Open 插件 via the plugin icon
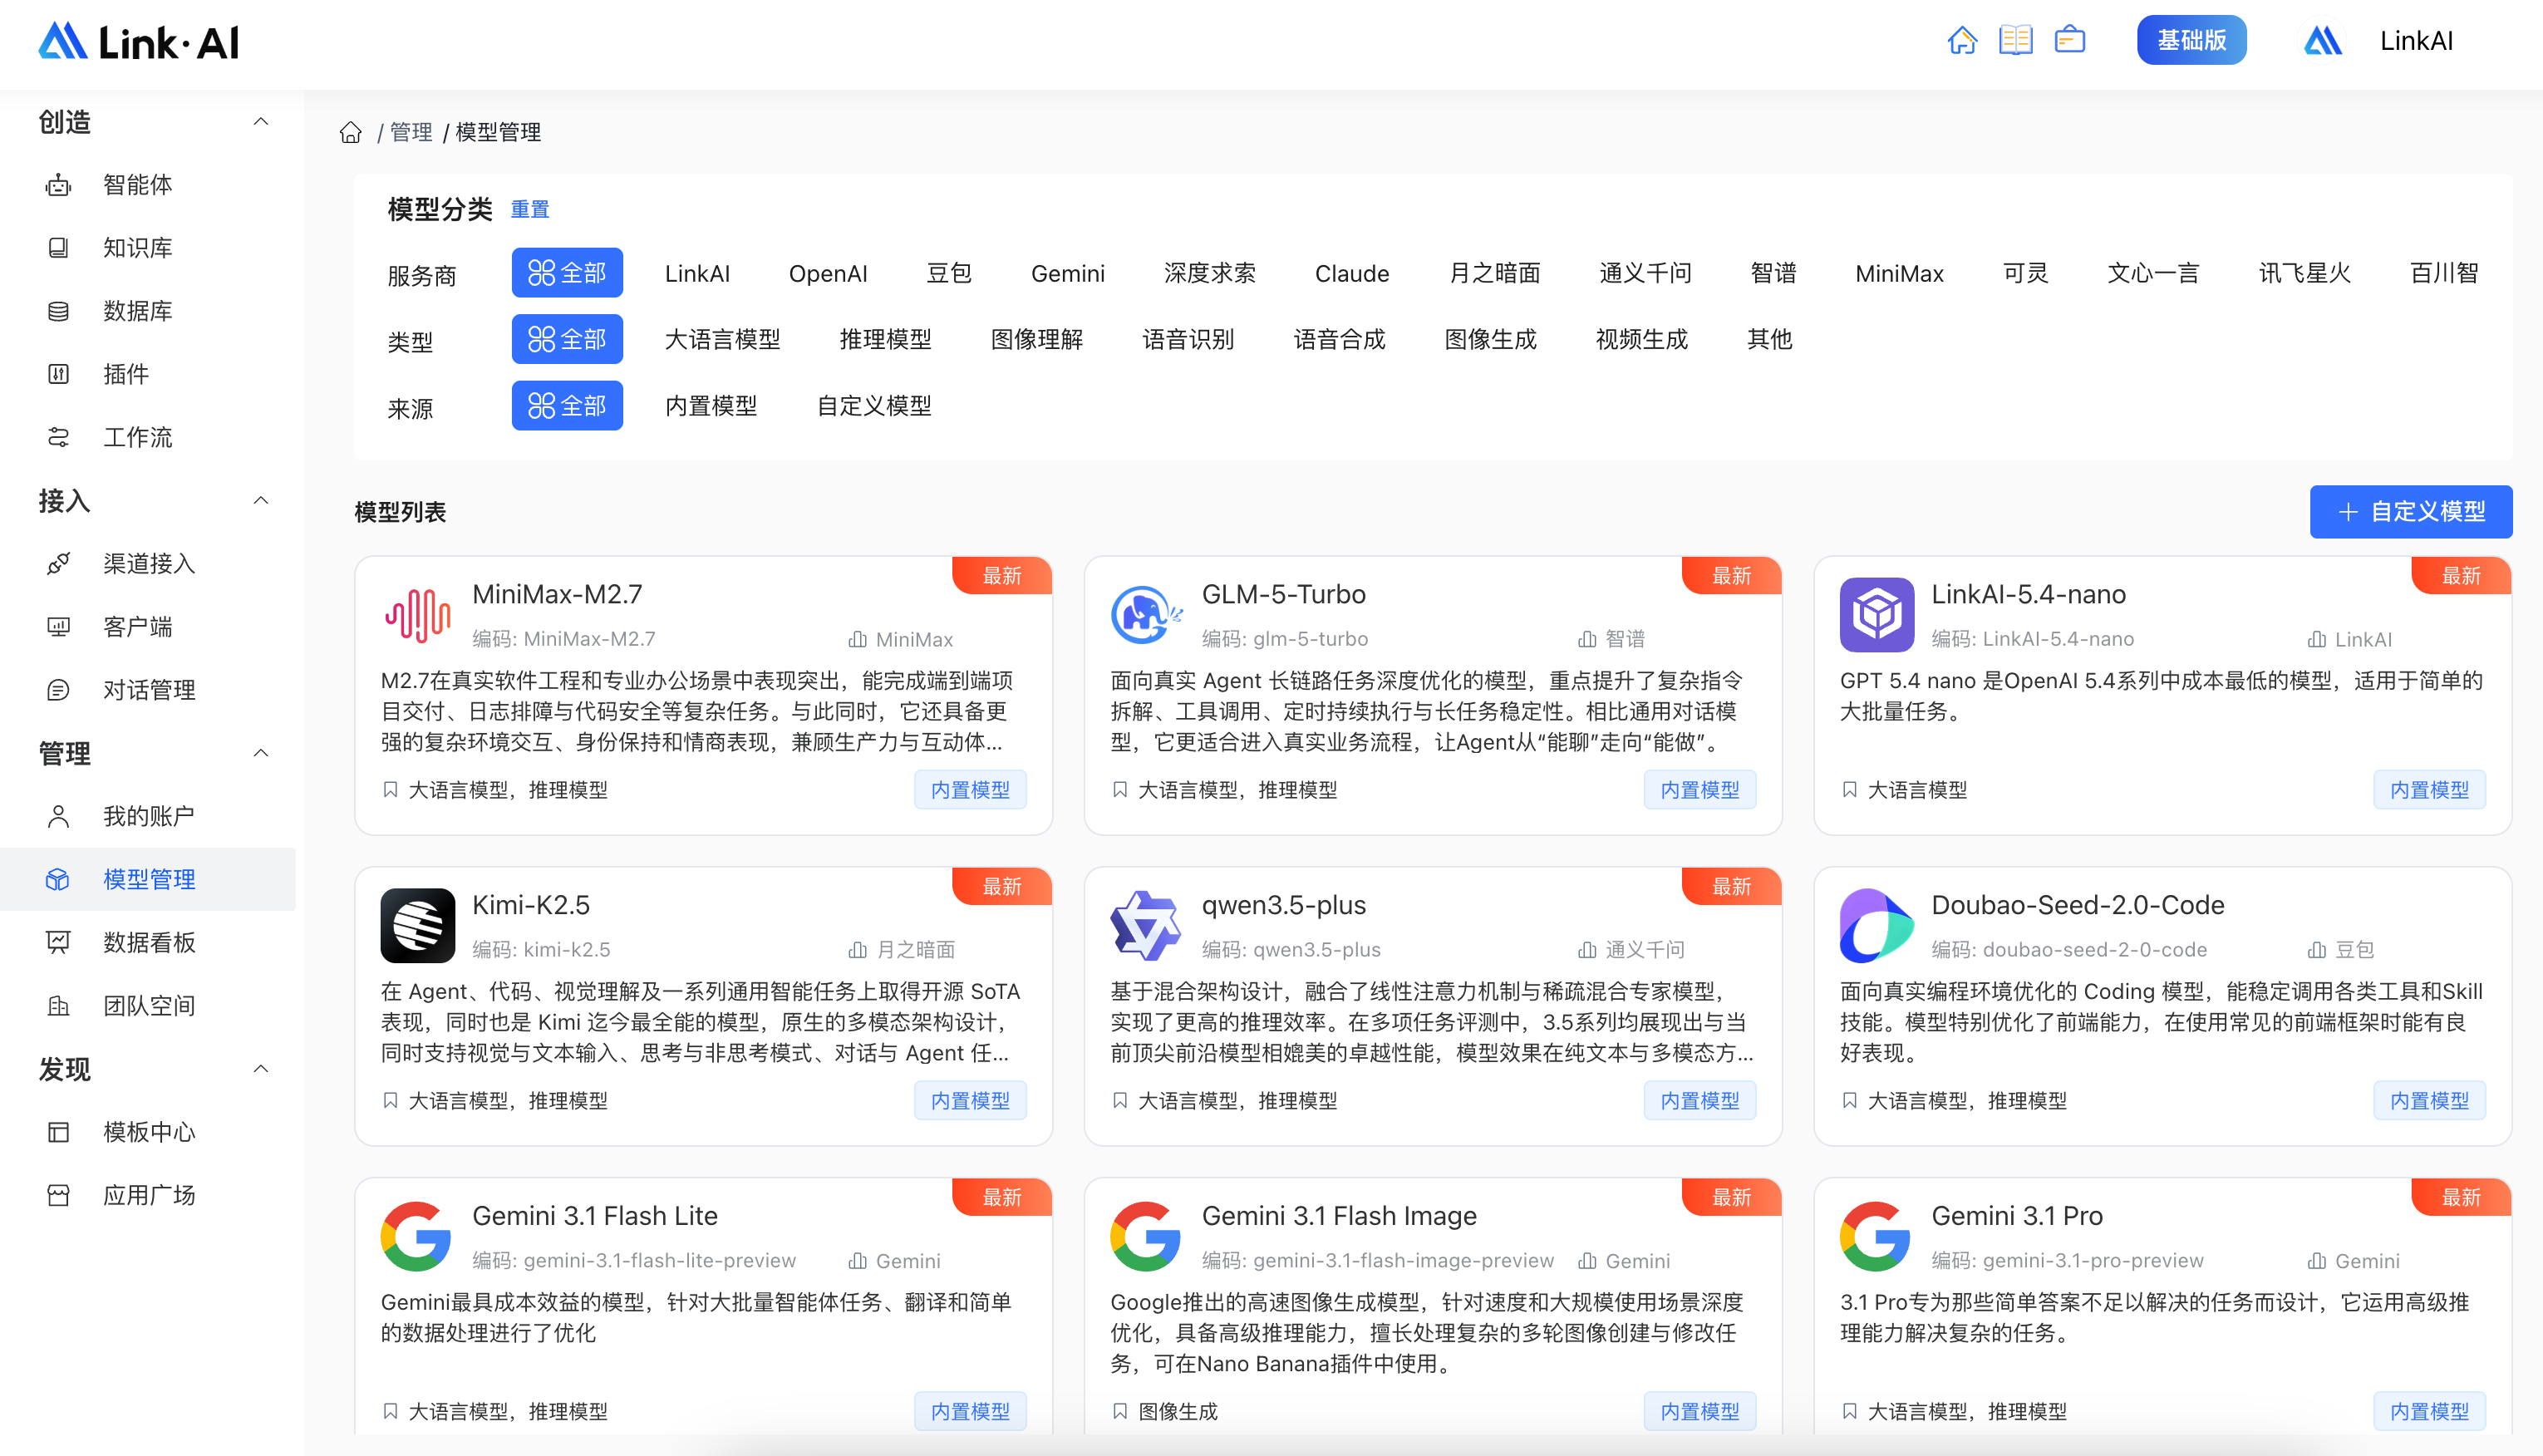This screenshot has height=1456, width=2543. point(58,374)
